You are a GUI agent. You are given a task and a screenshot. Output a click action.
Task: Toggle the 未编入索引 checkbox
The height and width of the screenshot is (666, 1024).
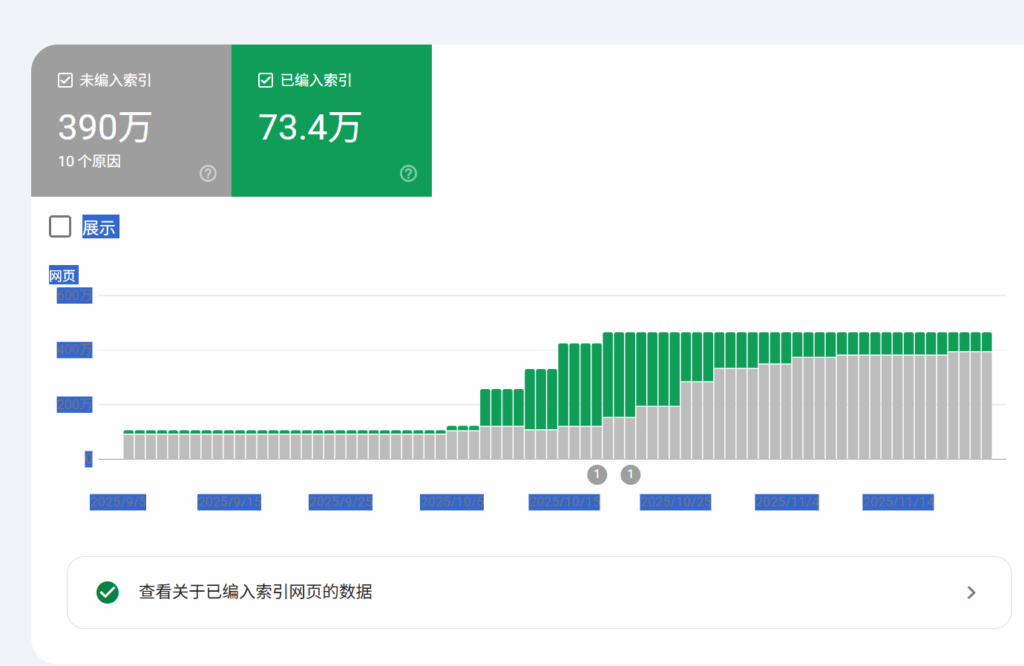[x=65, y=80]
